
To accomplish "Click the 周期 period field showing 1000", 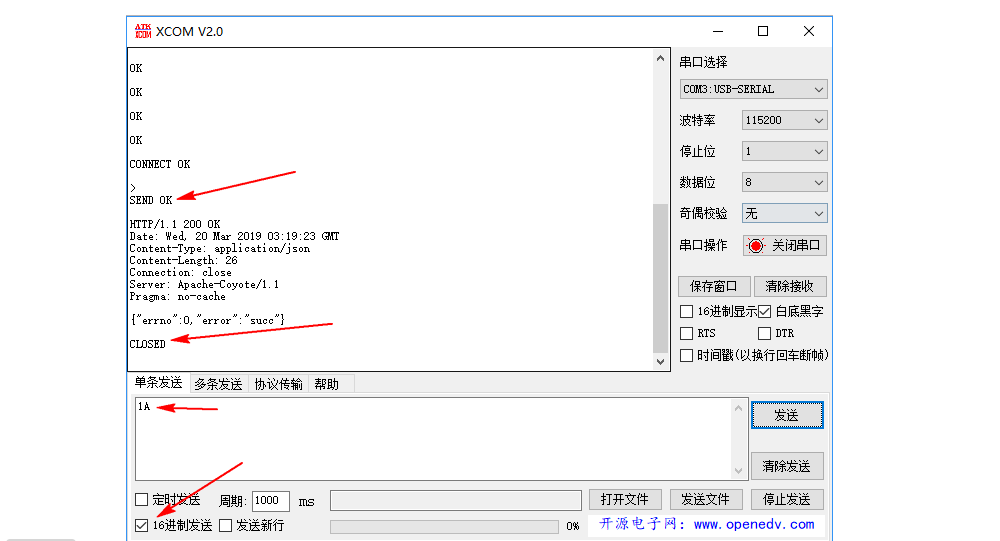I will [x=270, y=501].
